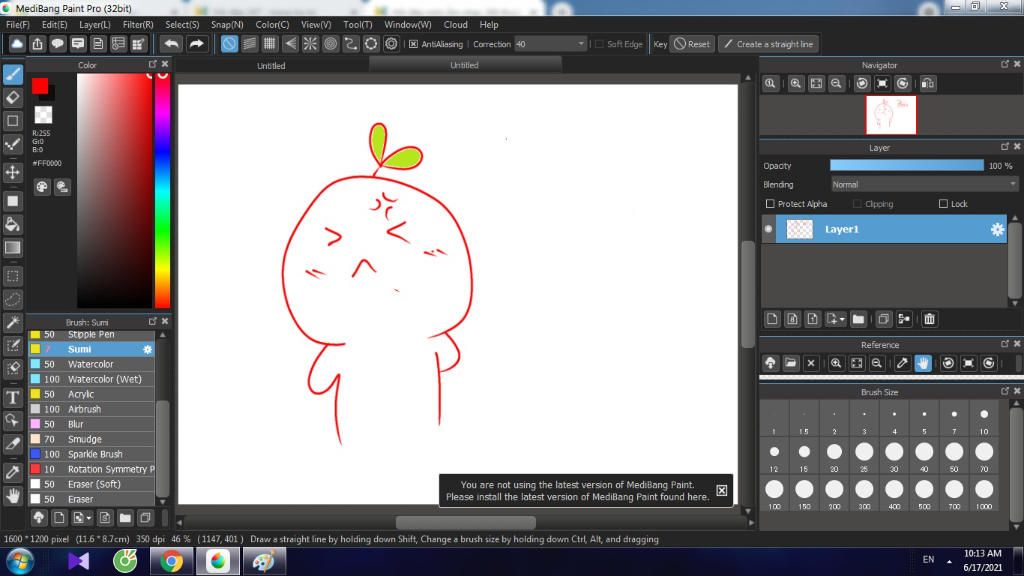Select the Hand tool

12,496
